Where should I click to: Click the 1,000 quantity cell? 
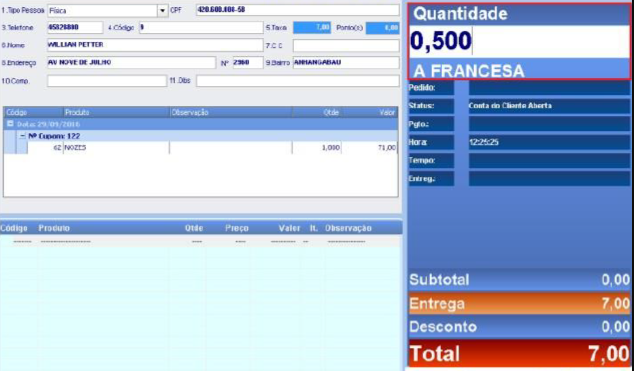point(317,148)
